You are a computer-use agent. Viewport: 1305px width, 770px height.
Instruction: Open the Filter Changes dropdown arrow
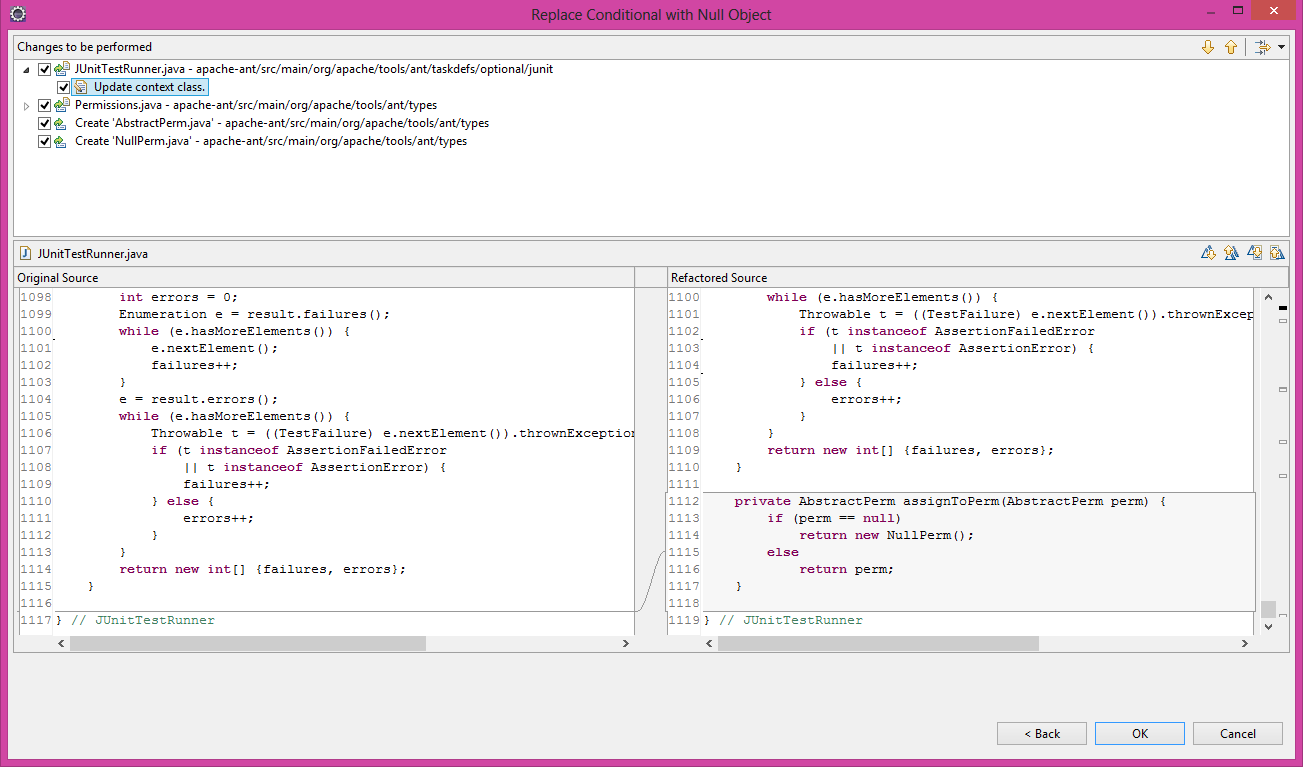click(1281, 47)
